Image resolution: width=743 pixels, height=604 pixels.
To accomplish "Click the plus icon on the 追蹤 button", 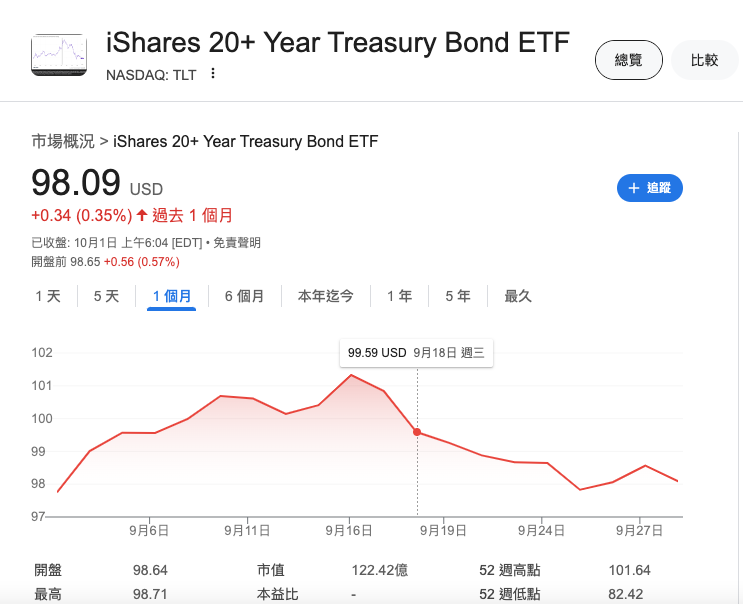I will (634, 188).
